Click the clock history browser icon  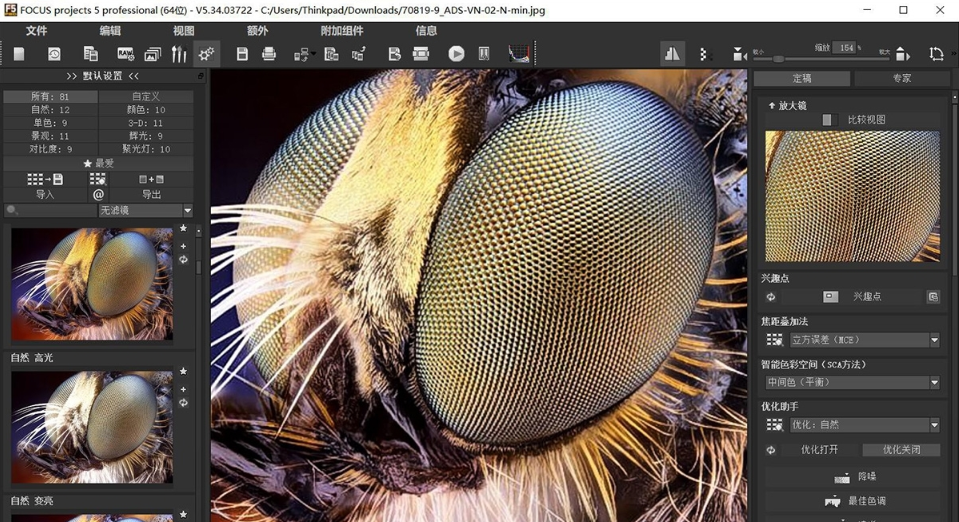point(54,54)
